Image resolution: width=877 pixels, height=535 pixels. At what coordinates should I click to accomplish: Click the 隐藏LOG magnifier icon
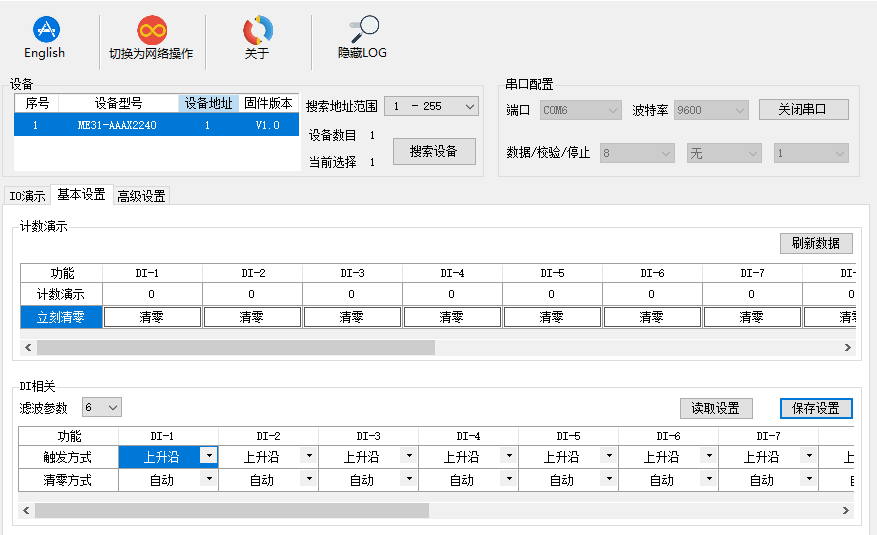[x=364, y=29]
